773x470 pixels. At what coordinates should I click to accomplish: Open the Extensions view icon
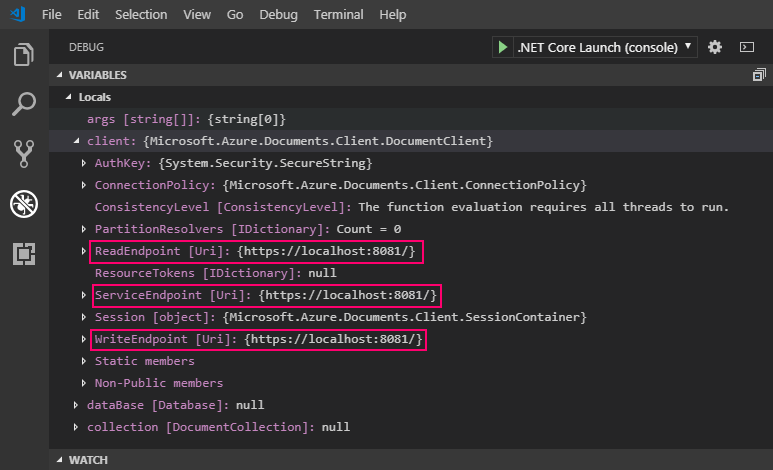[24, 254]
